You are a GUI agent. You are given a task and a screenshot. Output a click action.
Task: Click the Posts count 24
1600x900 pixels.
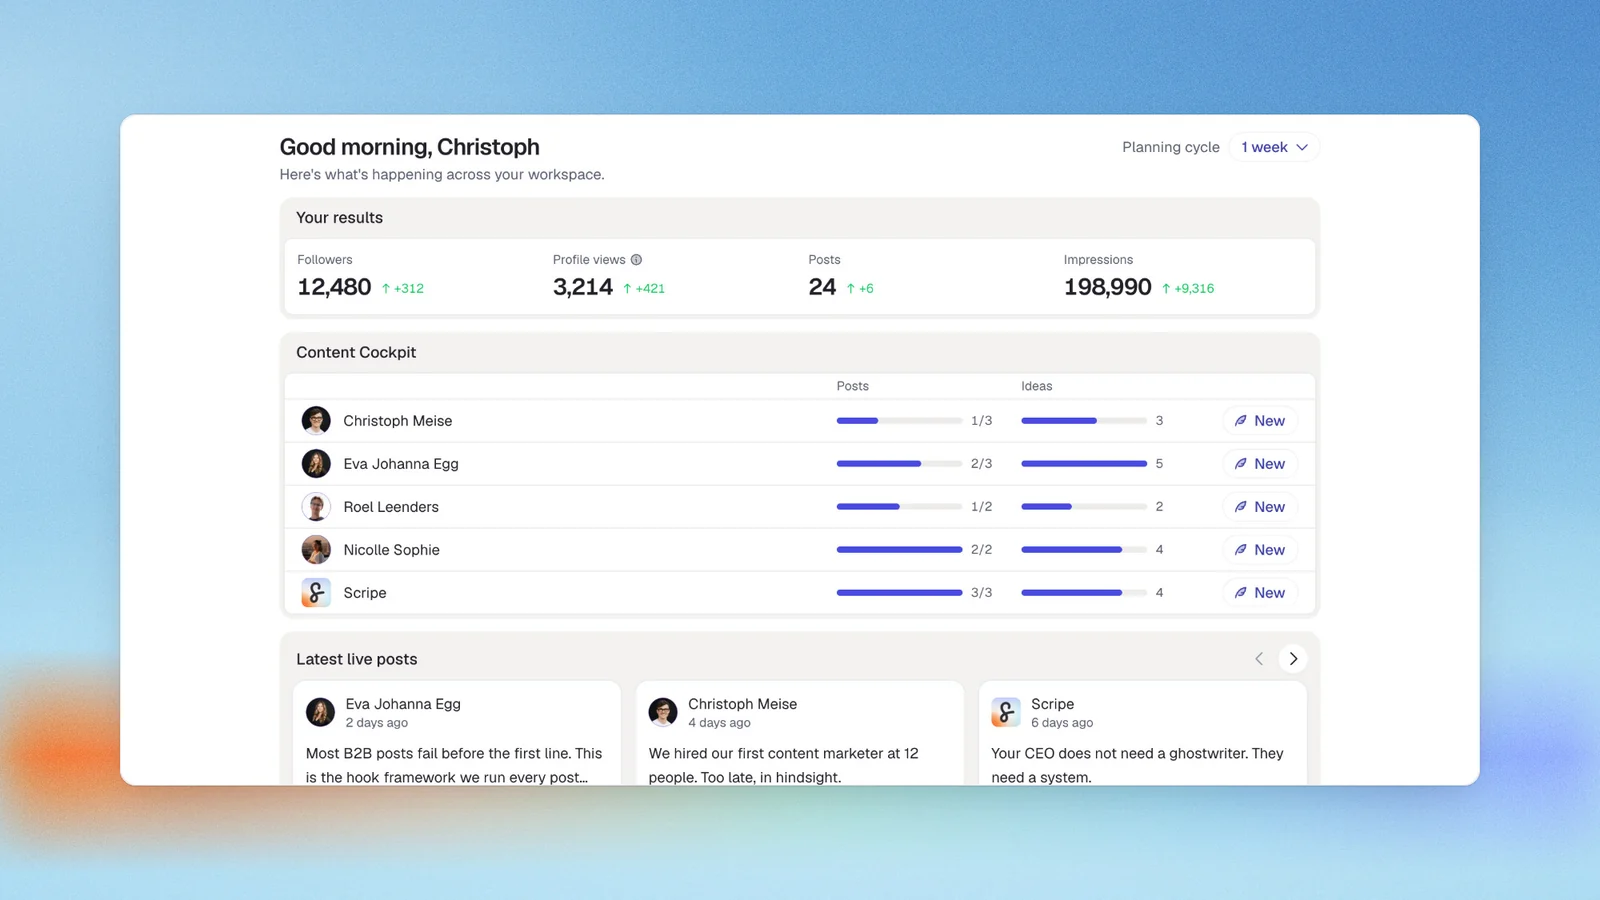click(822, 287)
